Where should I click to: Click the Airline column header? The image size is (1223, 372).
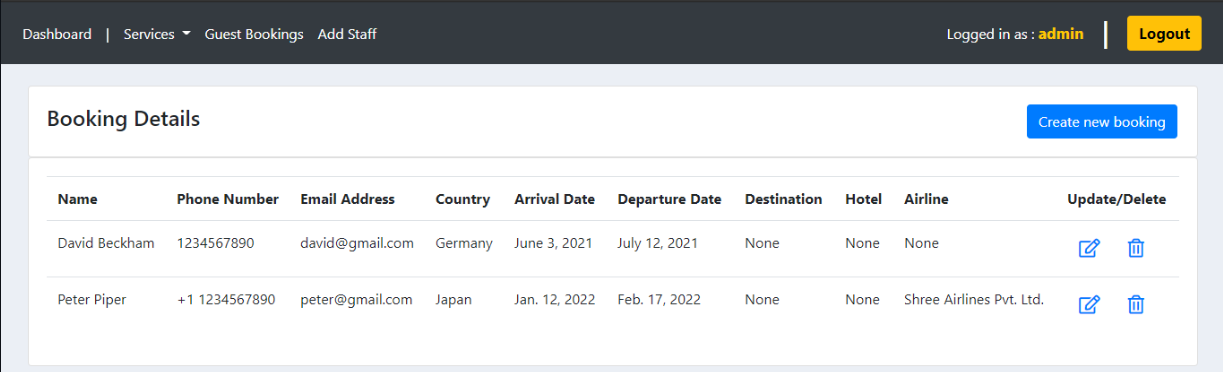tap(926, 199)
